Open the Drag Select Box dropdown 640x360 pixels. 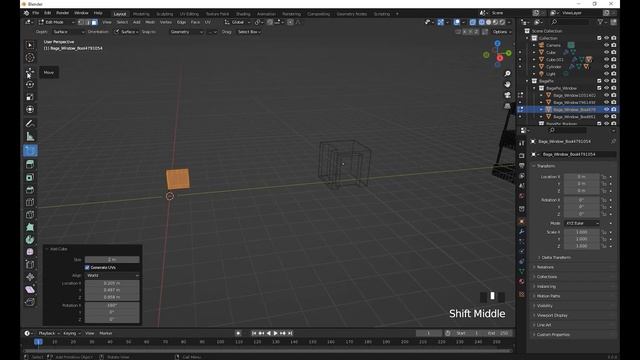click(x=249, y=32)
